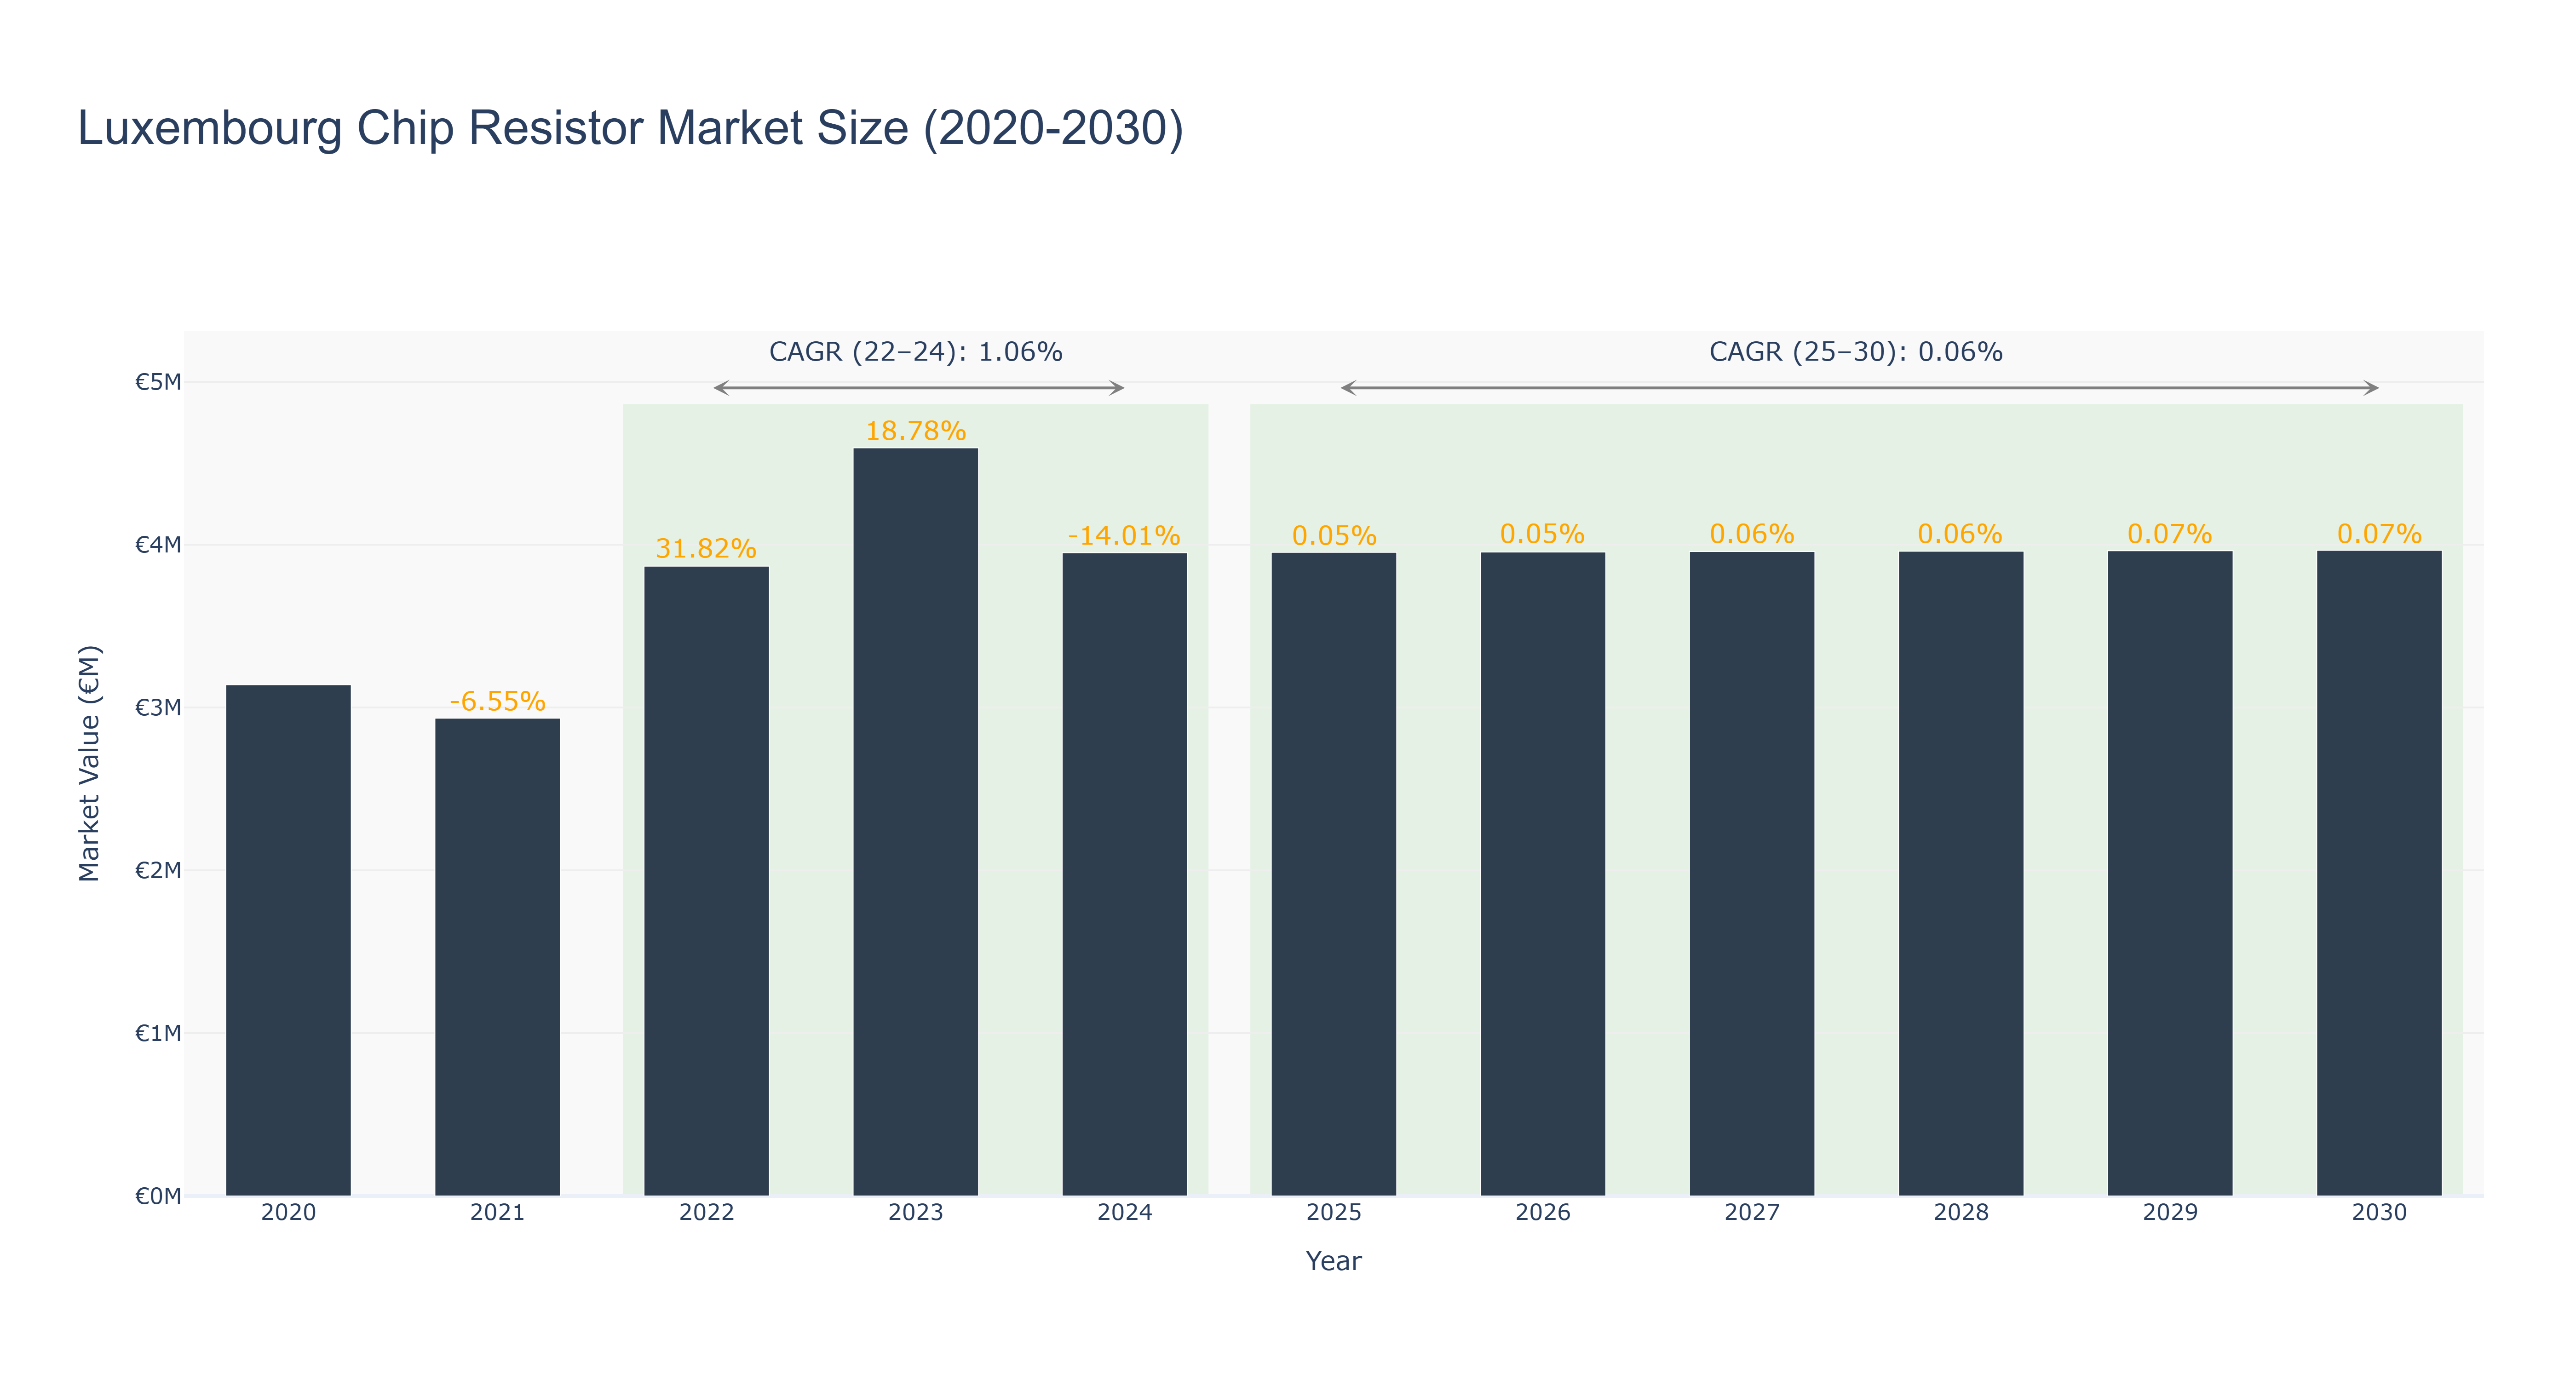Screen dimensions: 2576x1380
Task: Click the "0.07%" label above 2030
Action: [2378, 534]
